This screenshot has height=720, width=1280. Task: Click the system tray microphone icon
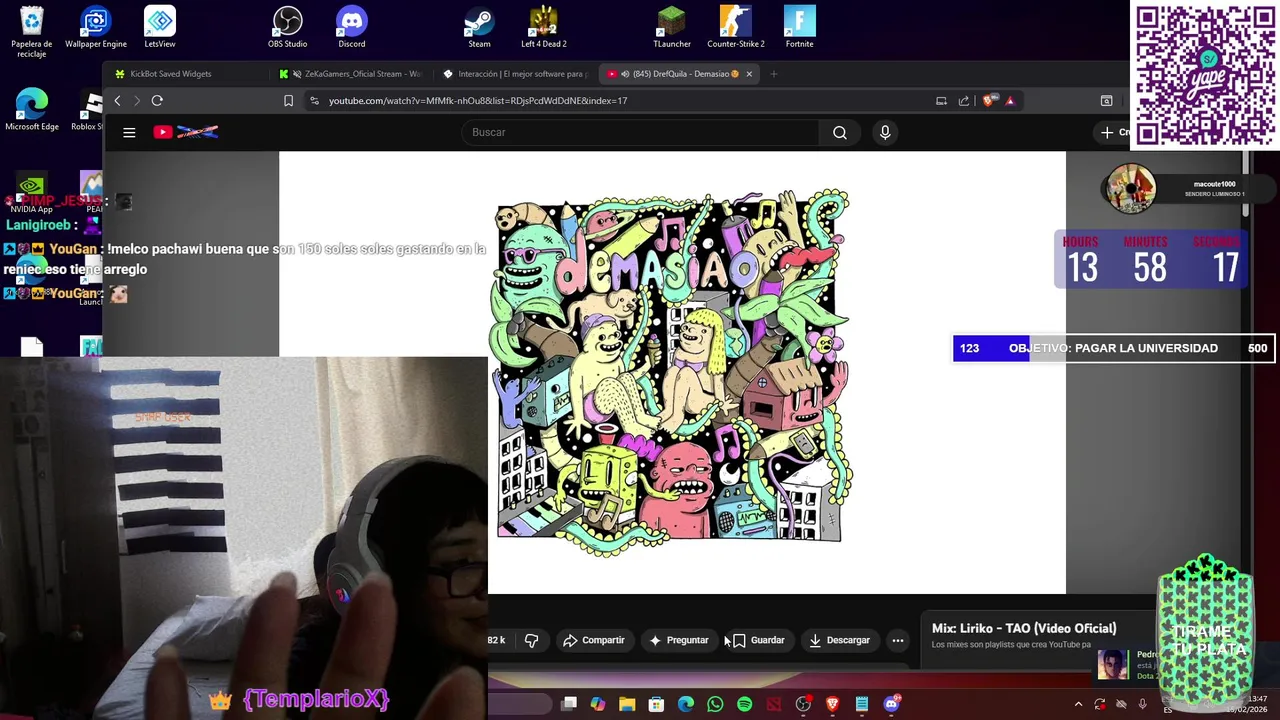(1143, 704)
